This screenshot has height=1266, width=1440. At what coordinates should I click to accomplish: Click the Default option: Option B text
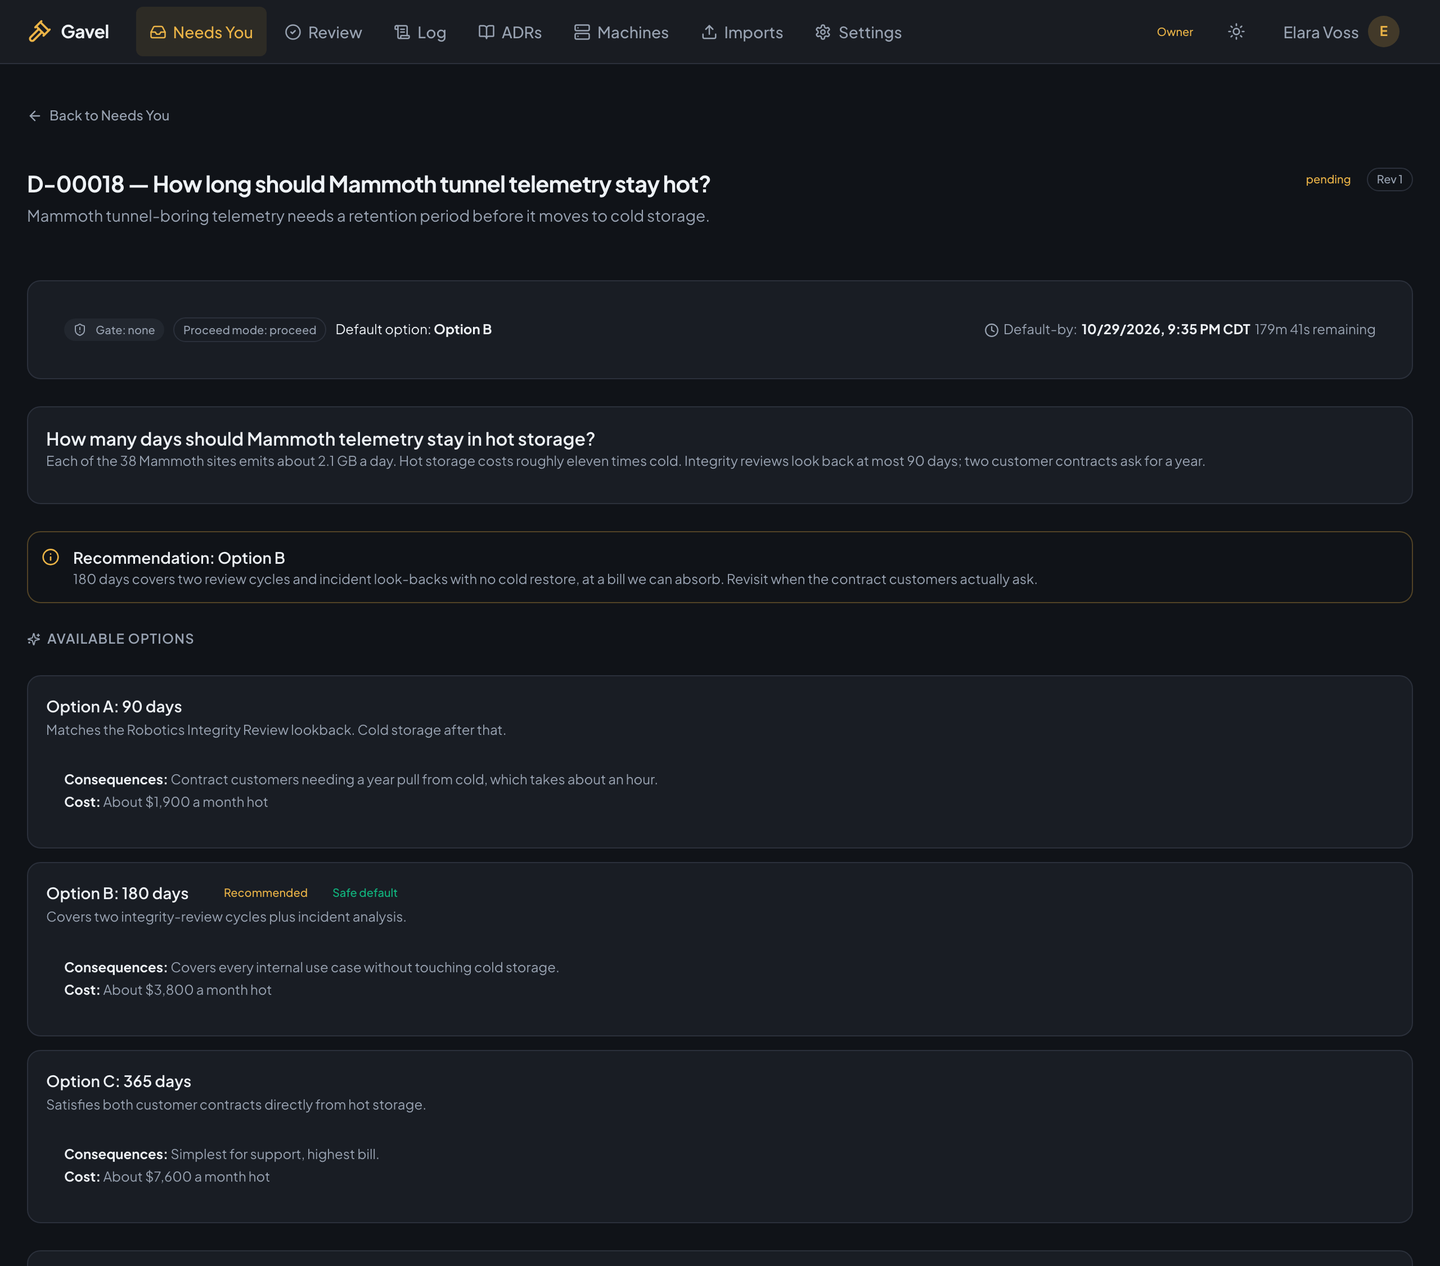(x=413, y=330)
